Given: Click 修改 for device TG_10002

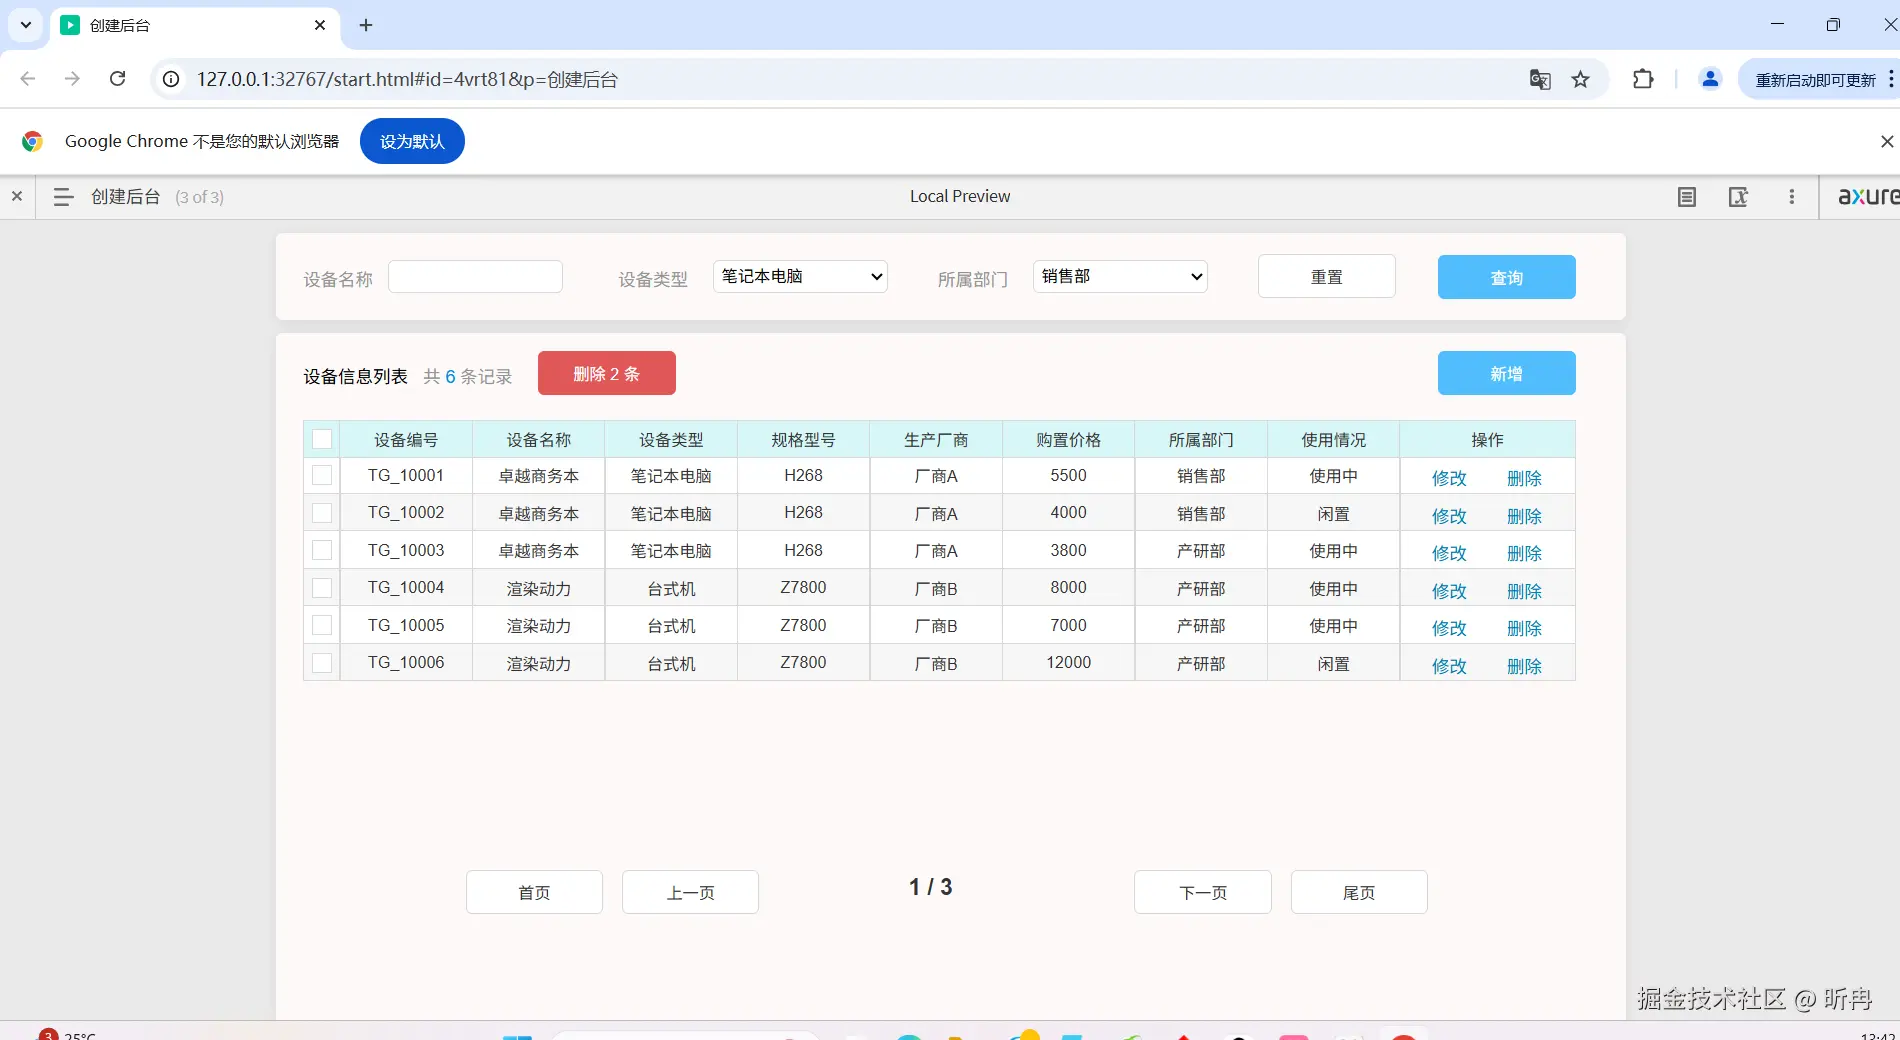Looking at the screenshot, I should 1449,516.
